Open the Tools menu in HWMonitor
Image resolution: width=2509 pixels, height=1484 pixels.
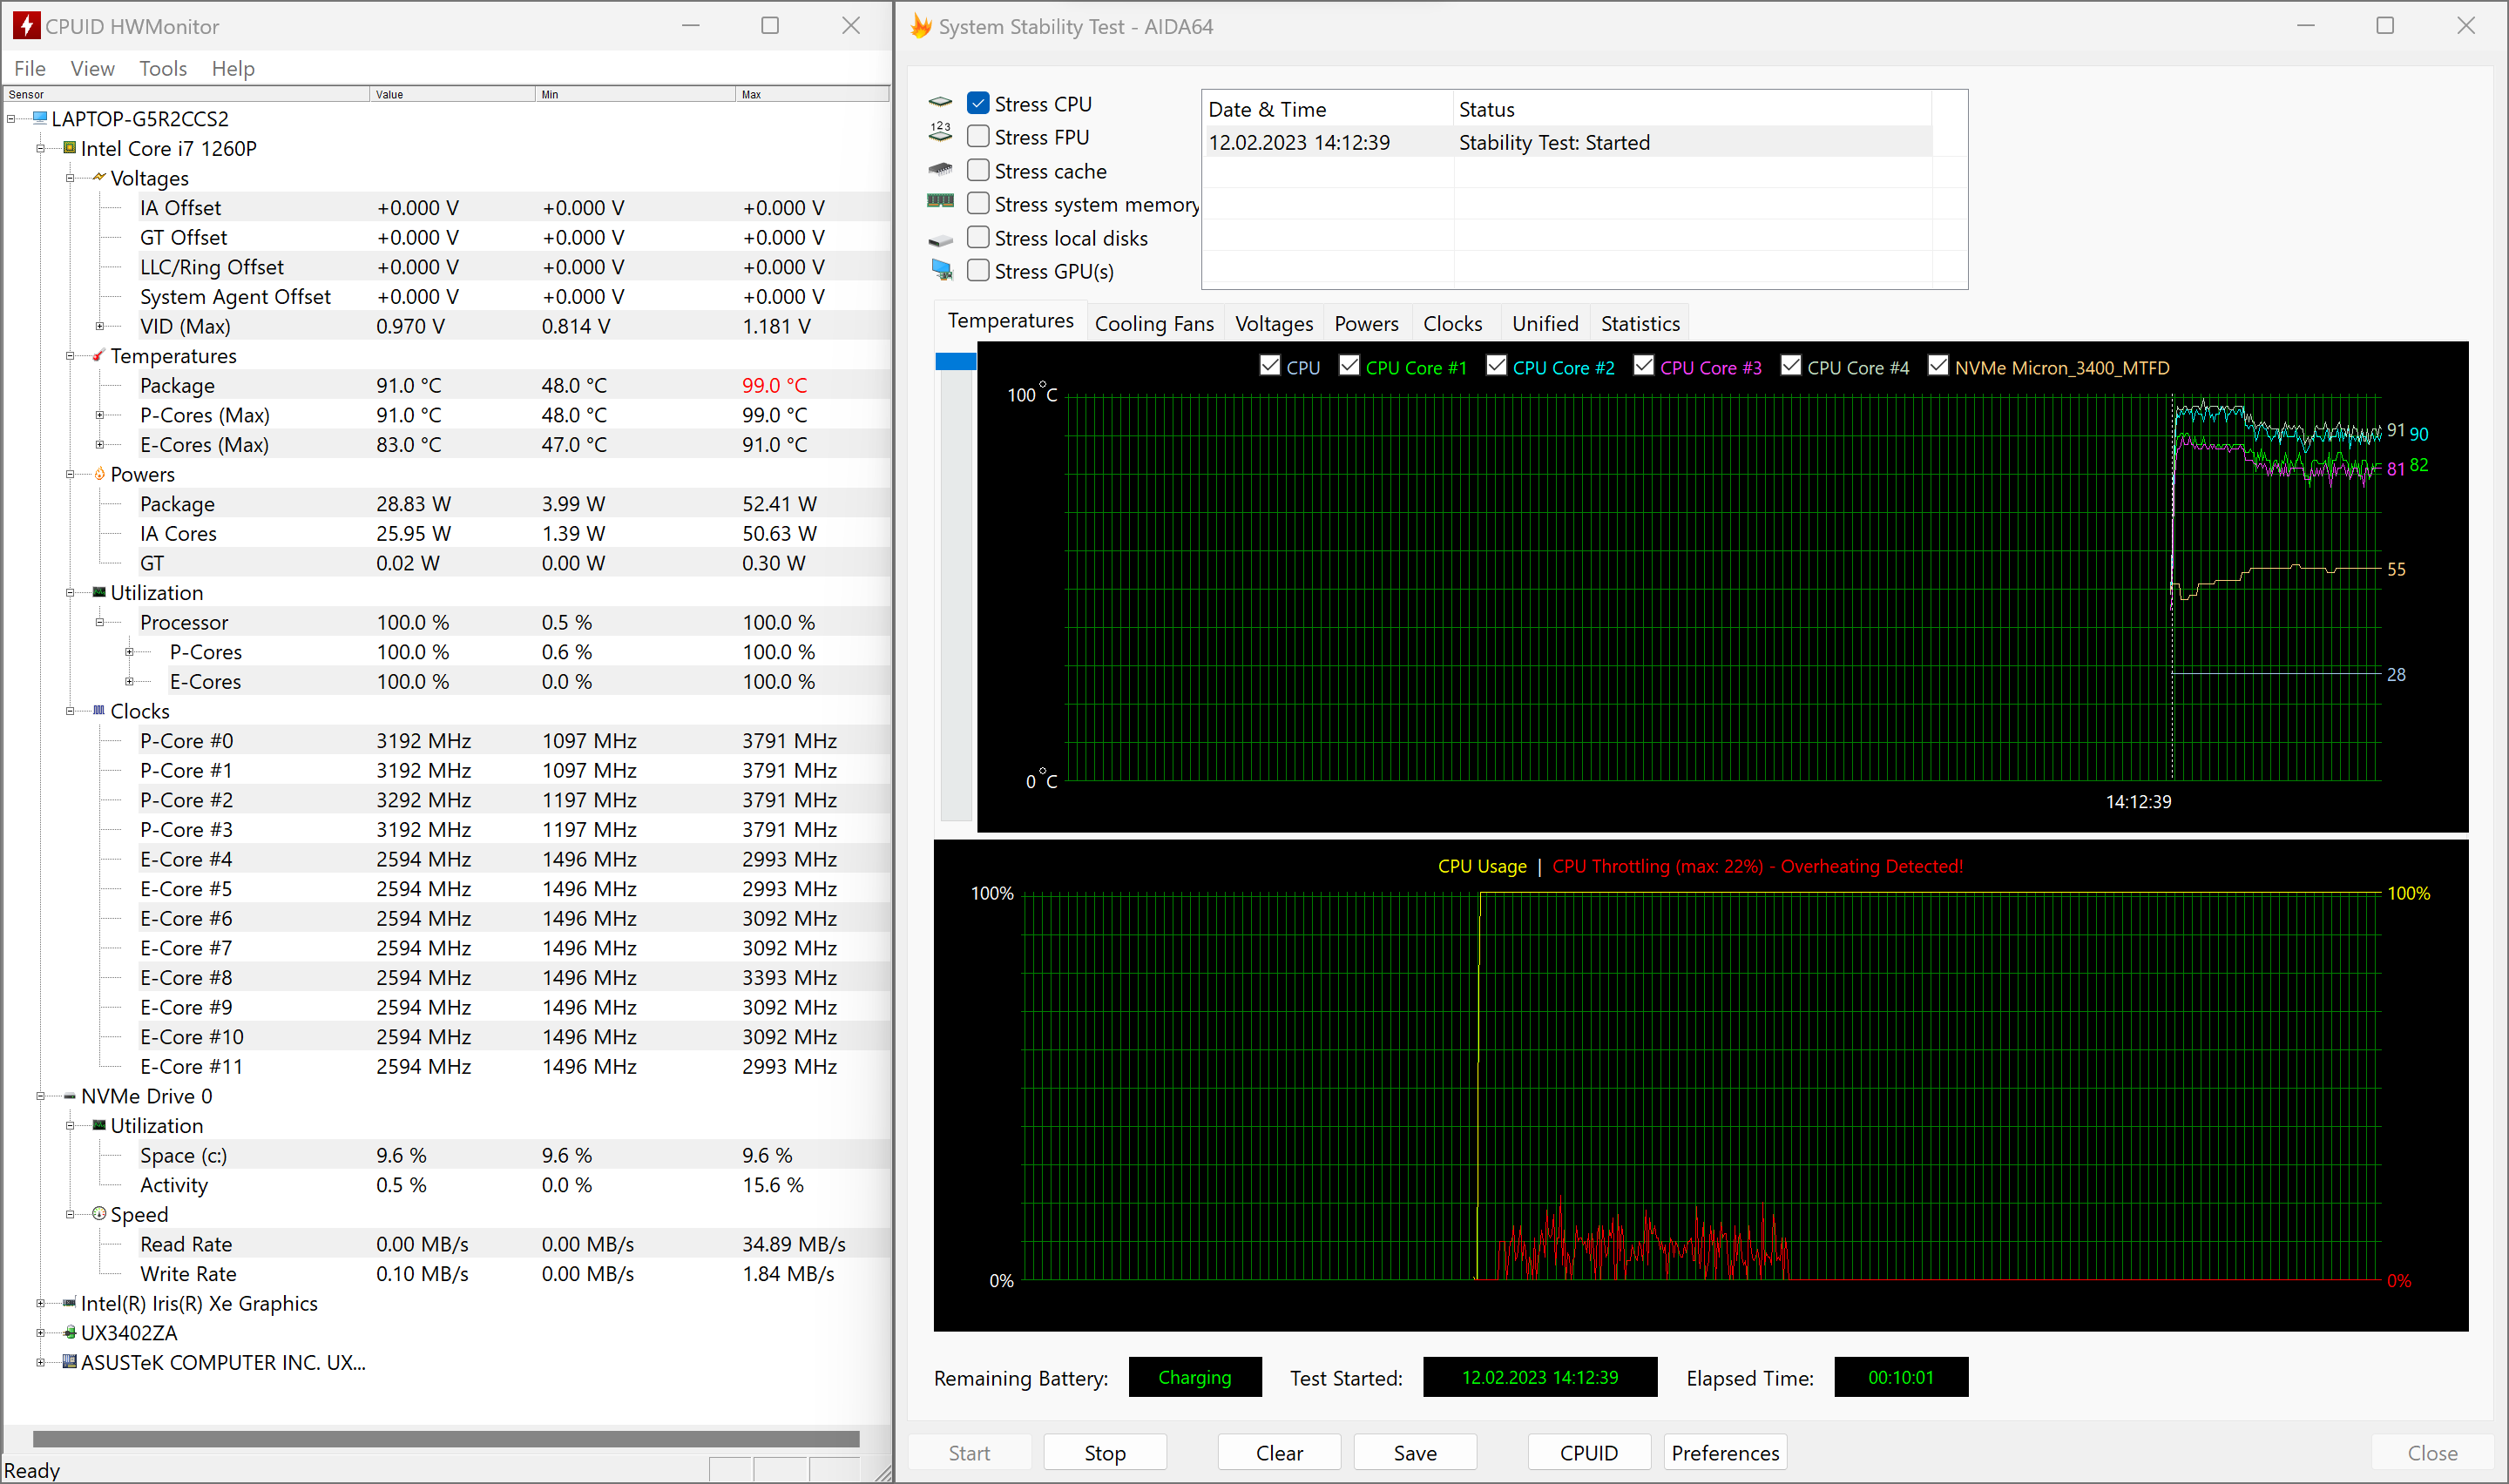163,68
